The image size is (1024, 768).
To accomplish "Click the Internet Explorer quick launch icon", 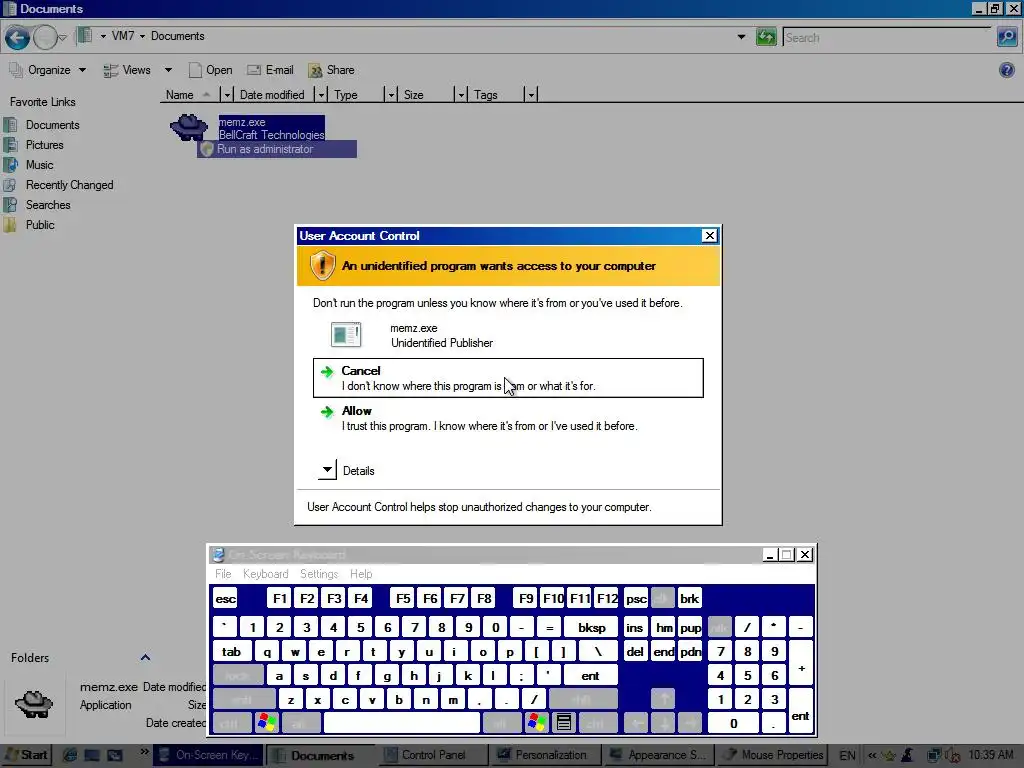I will (71, 755).
